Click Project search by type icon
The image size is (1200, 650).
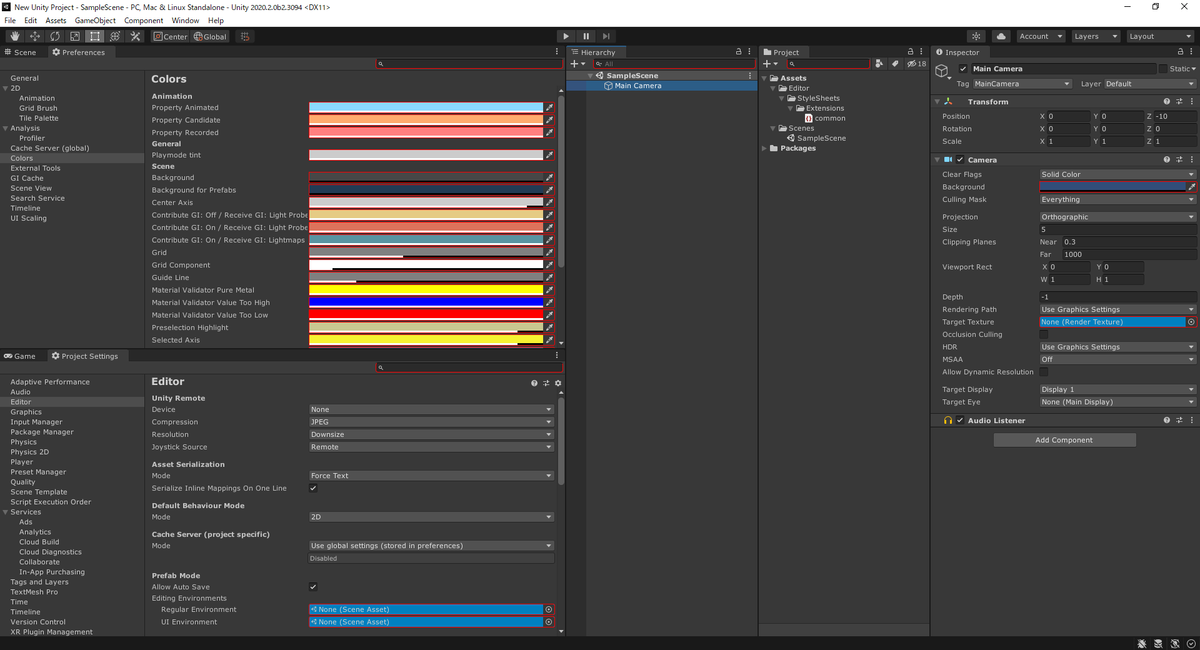pyautogui.click(x=879, y=63)
